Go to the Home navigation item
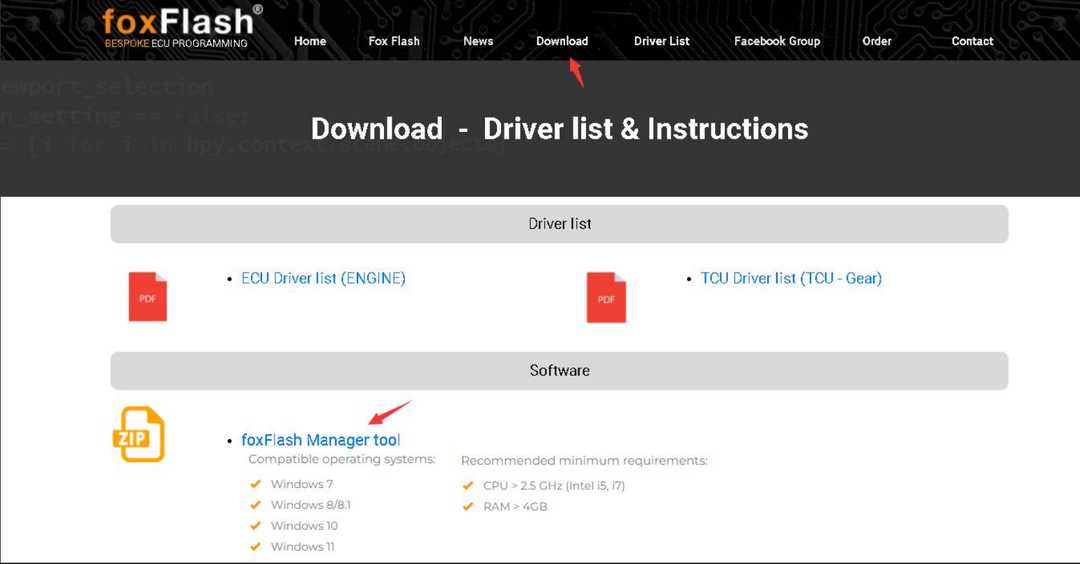 tap(310, 41)
